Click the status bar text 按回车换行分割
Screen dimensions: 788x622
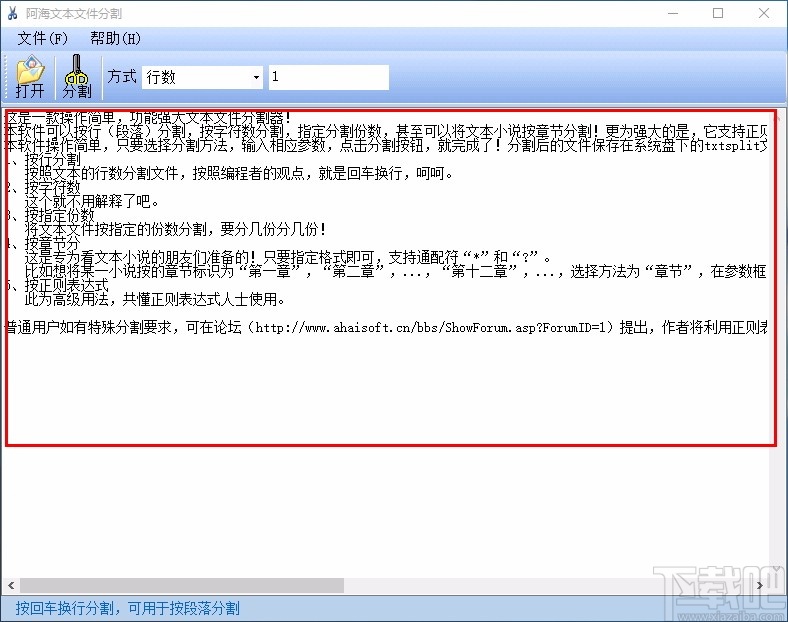[x=128, y=608]
